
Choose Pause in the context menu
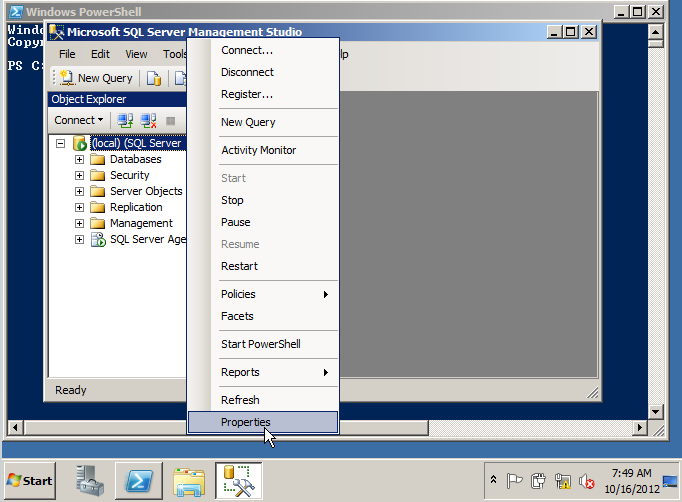(x=263, y=222)
